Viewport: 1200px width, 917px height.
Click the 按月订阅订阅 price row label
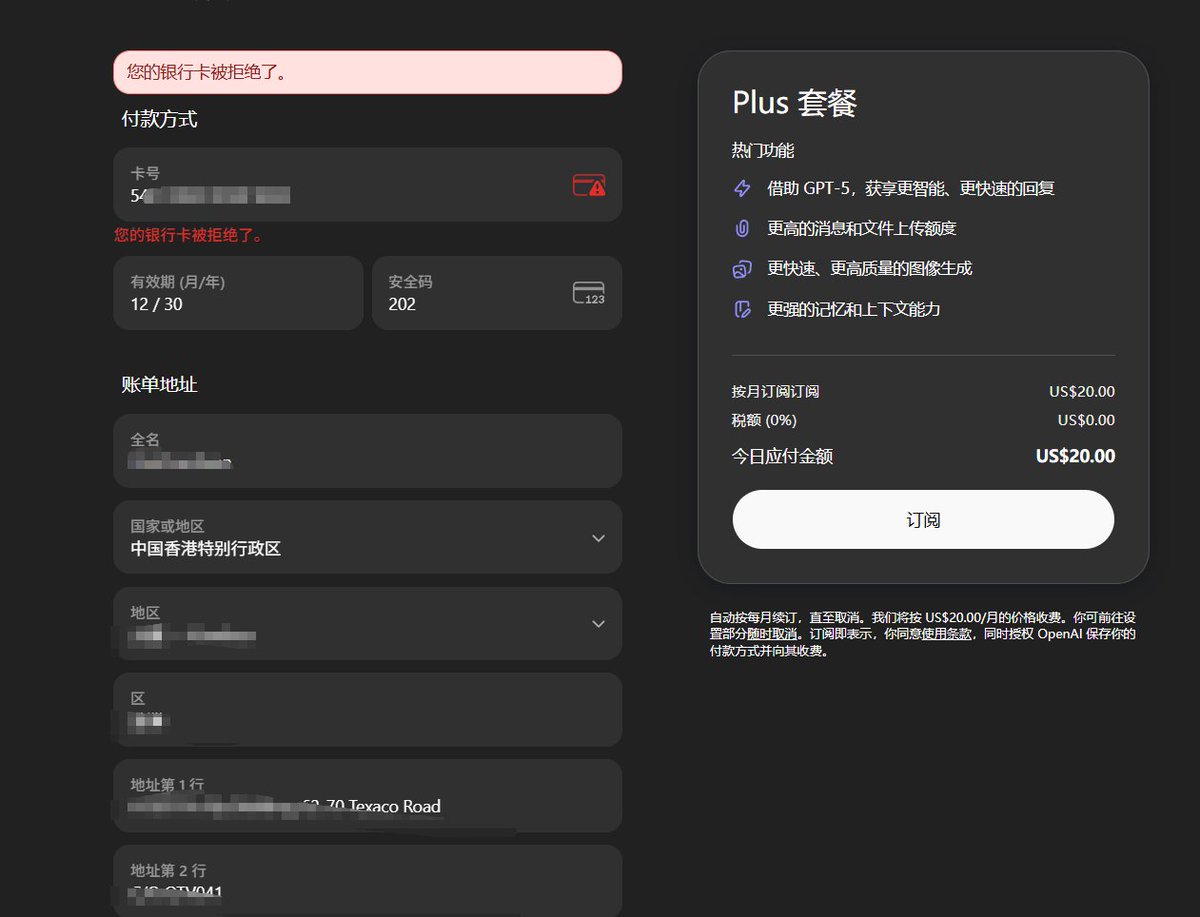[x=776, y=392]
